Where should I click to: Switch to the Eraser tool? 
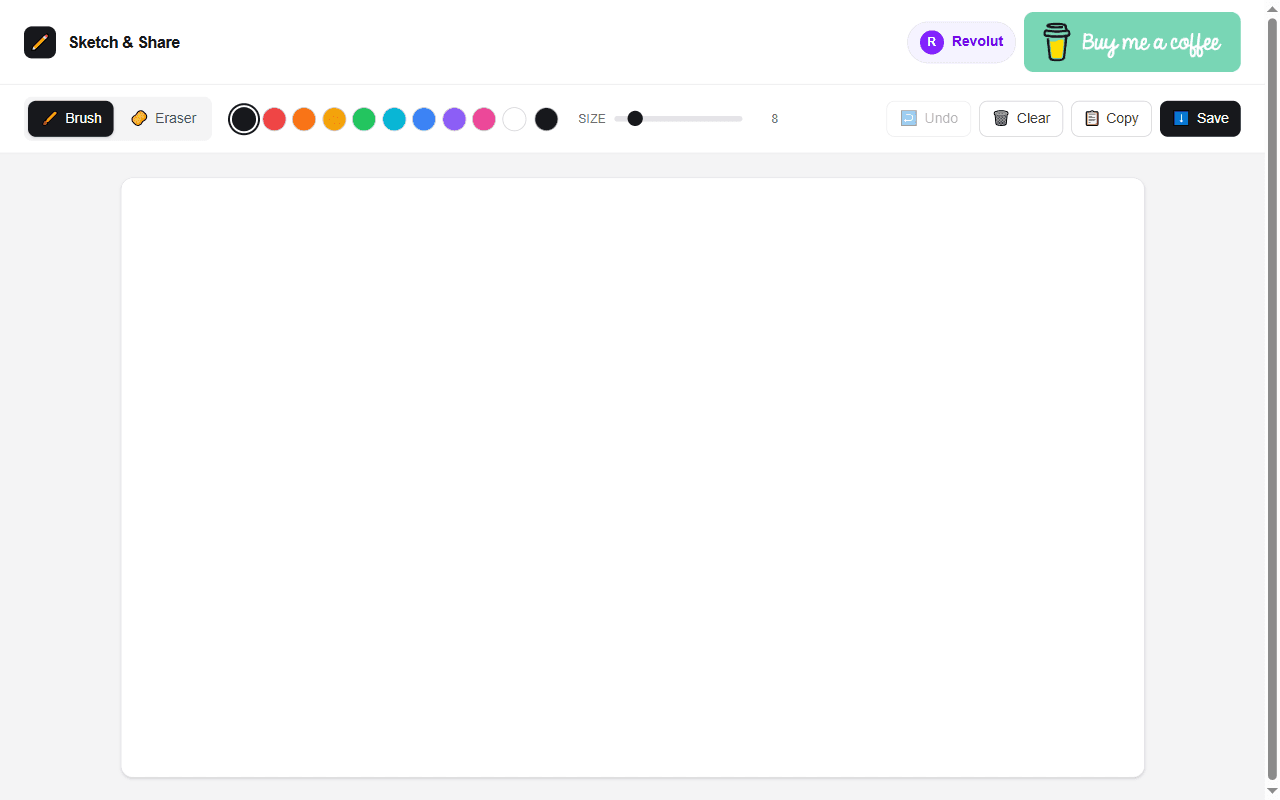(x=164, y=118)
